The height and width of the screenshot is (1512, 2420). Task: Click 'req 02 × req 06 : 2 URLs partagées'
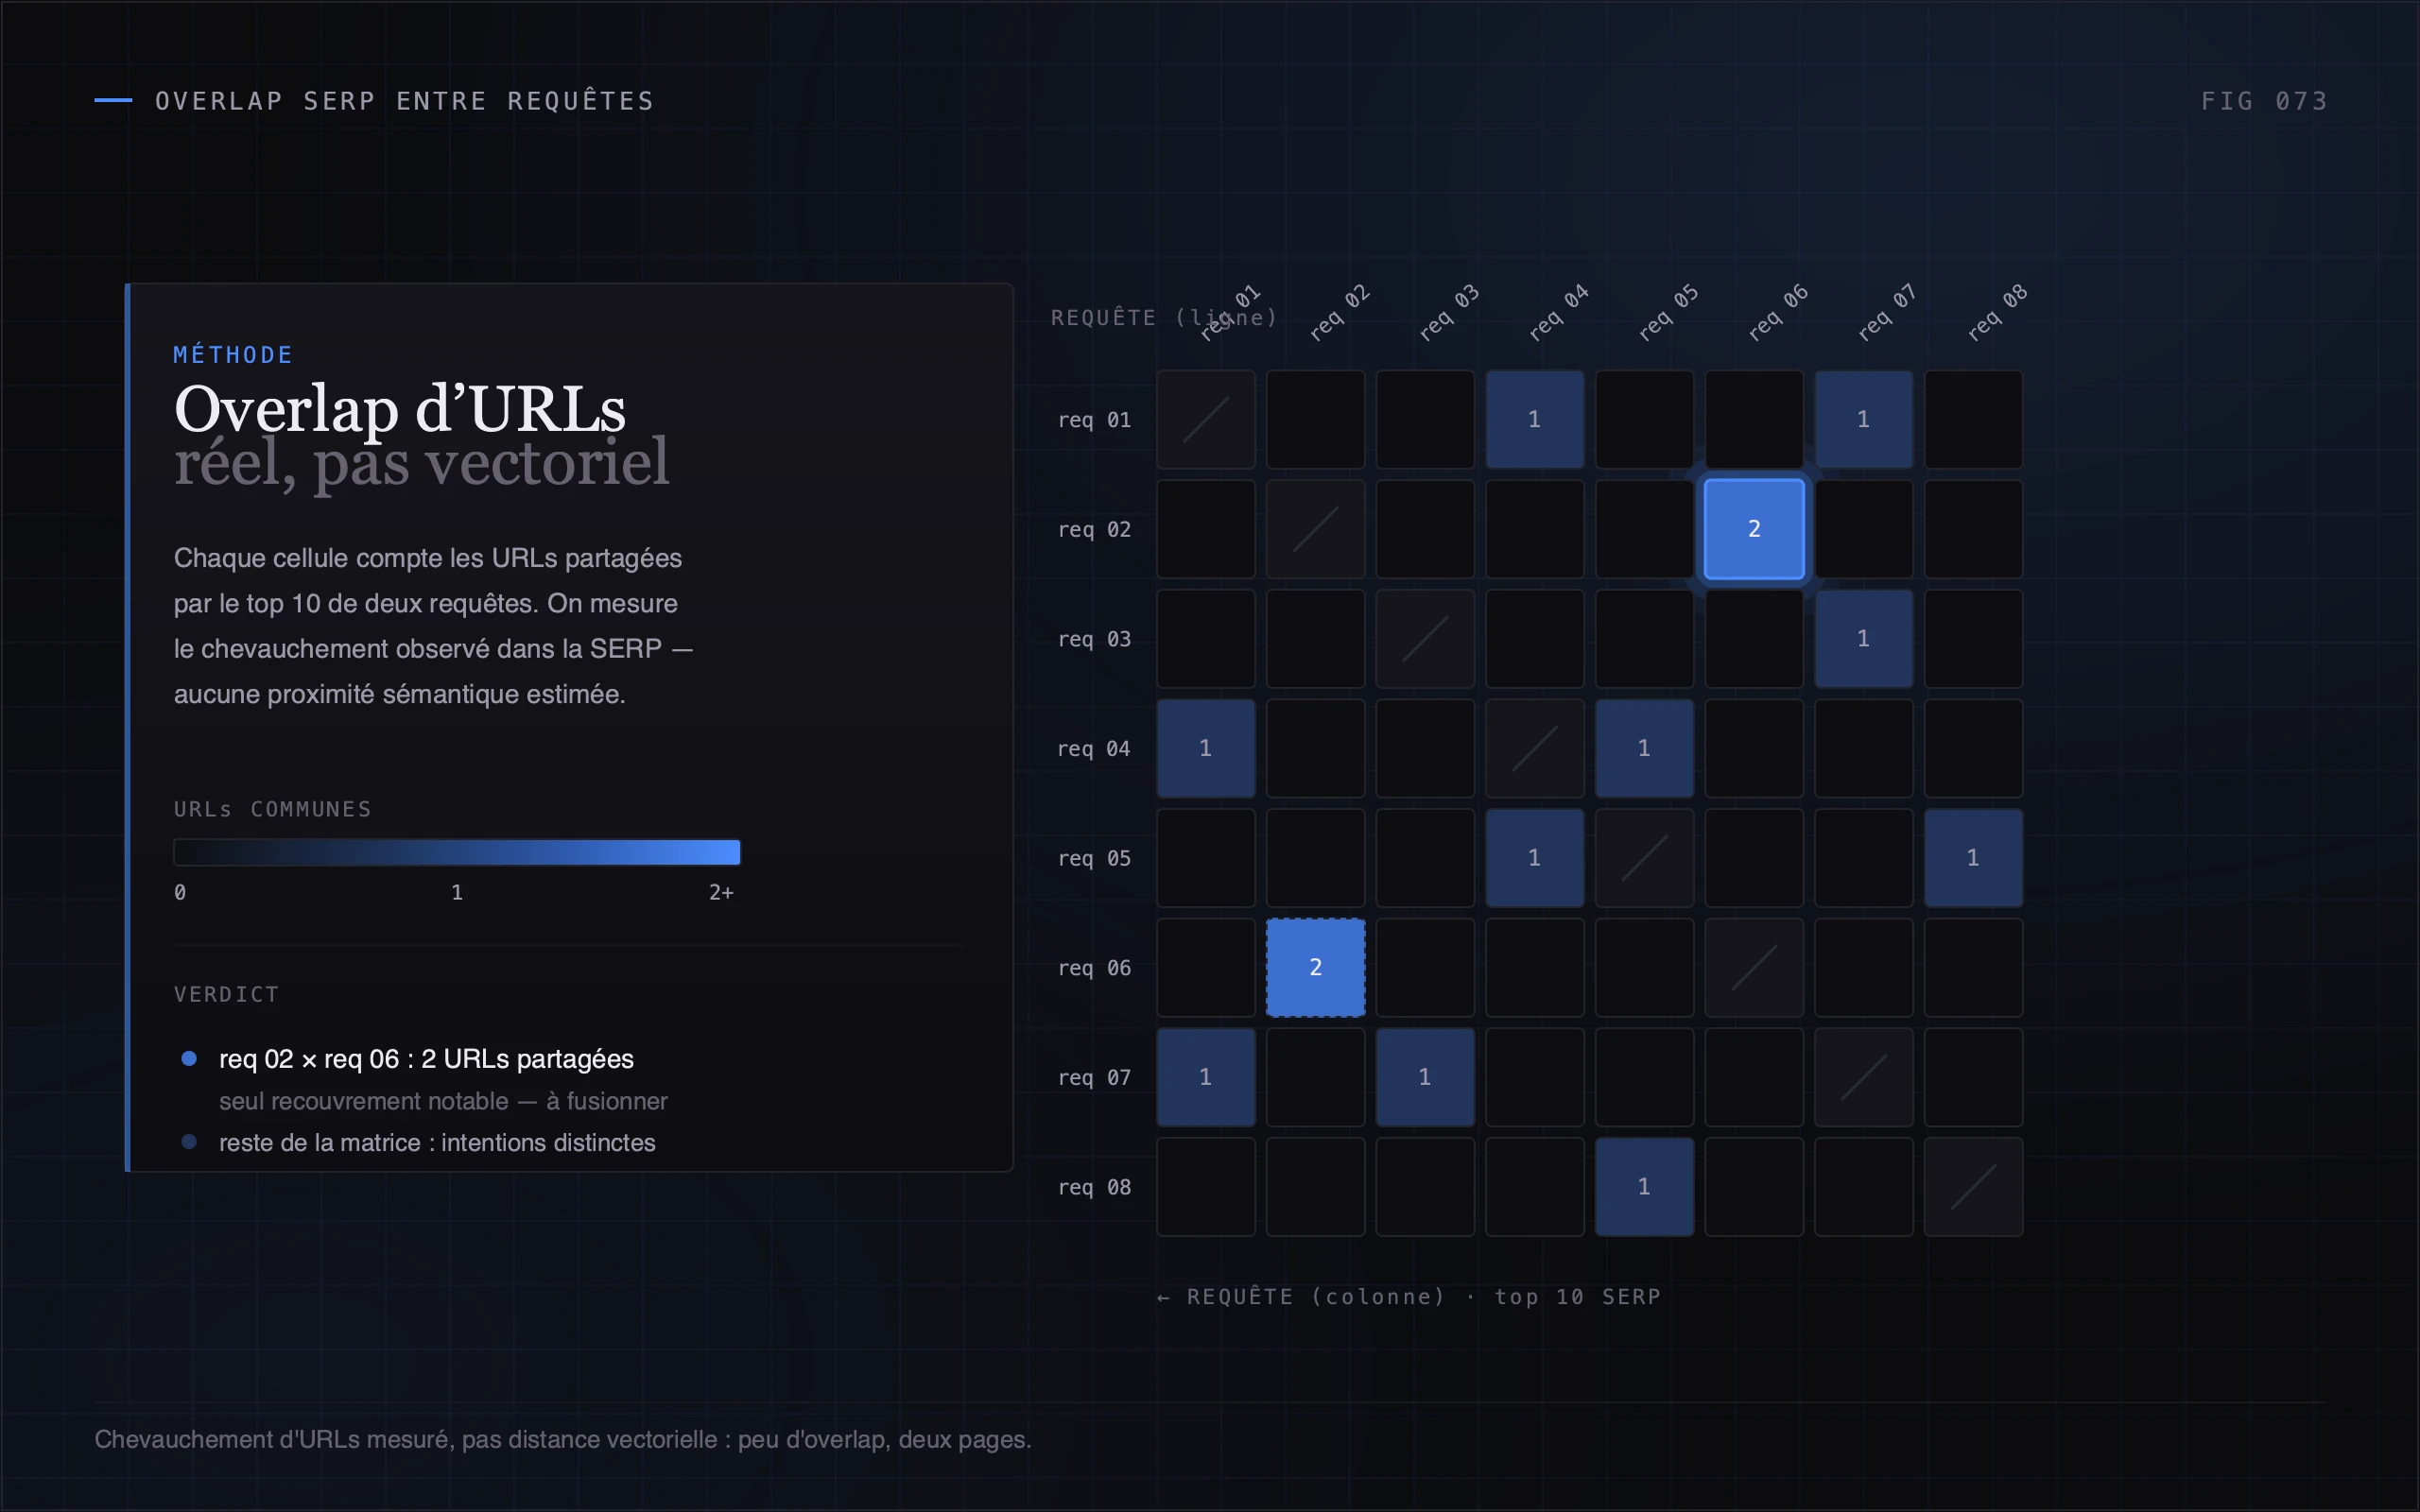pos(426,1059)
